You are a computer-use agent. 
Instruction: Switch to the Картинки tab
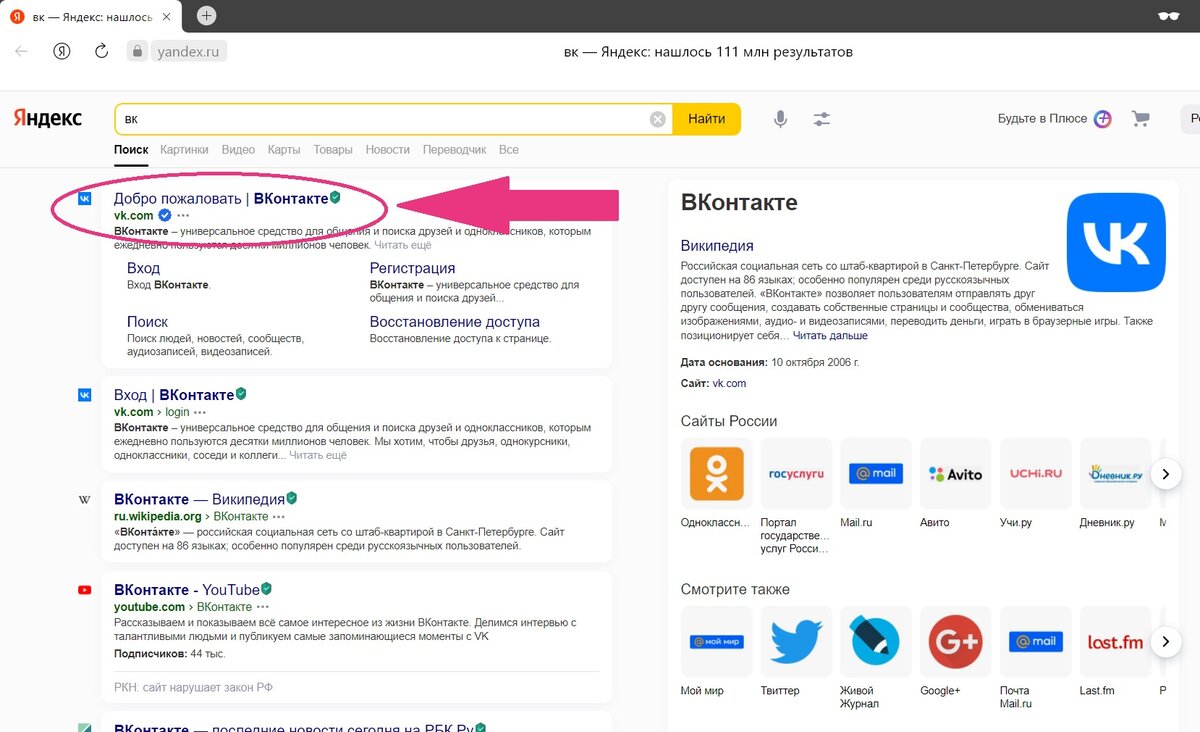(x=184, y=150)
